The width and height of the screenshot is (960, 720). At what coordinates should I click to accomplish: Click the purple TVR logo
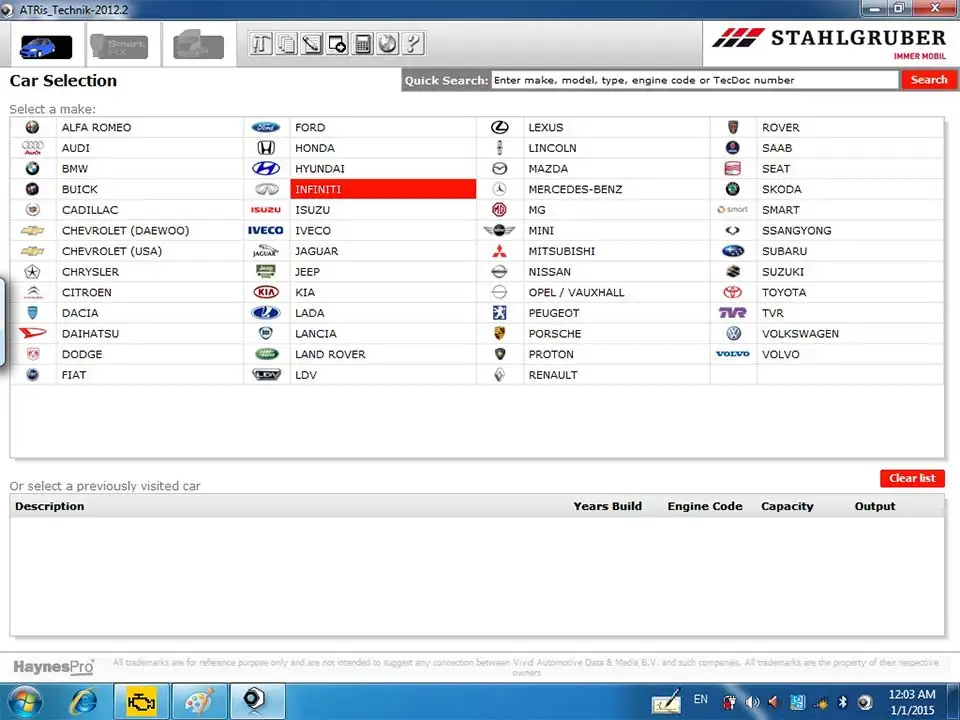click(x=733, y=313)
